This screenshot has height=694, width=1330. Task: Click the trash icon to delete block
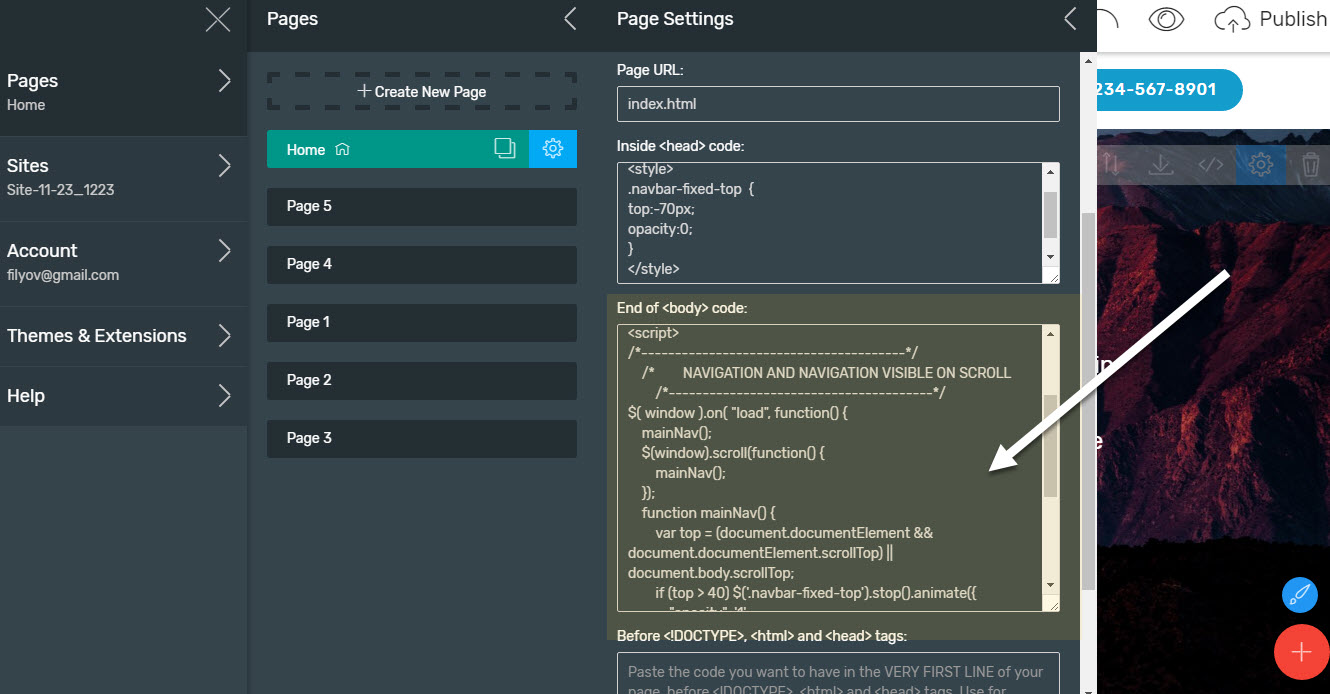click(1311, 165)
